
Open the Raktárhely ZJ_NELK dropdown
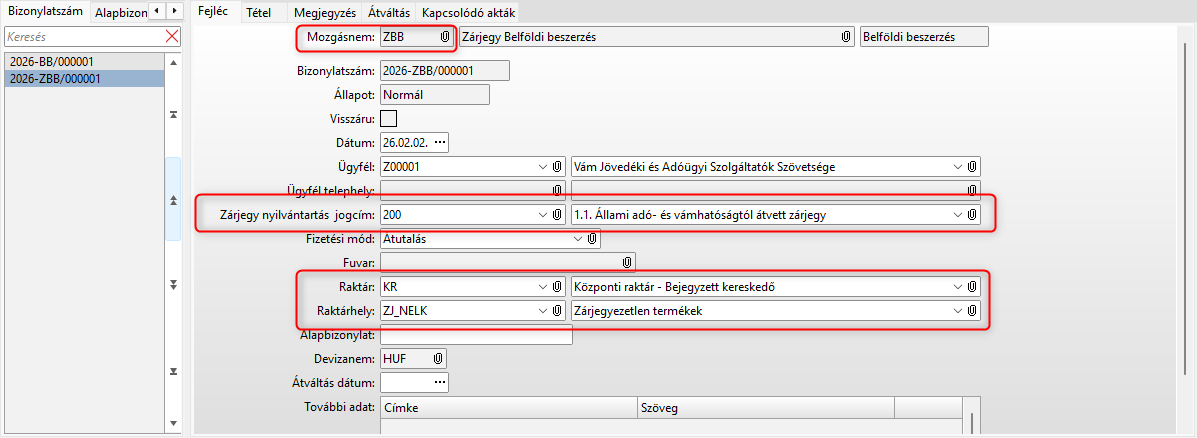tap(543, 311)
